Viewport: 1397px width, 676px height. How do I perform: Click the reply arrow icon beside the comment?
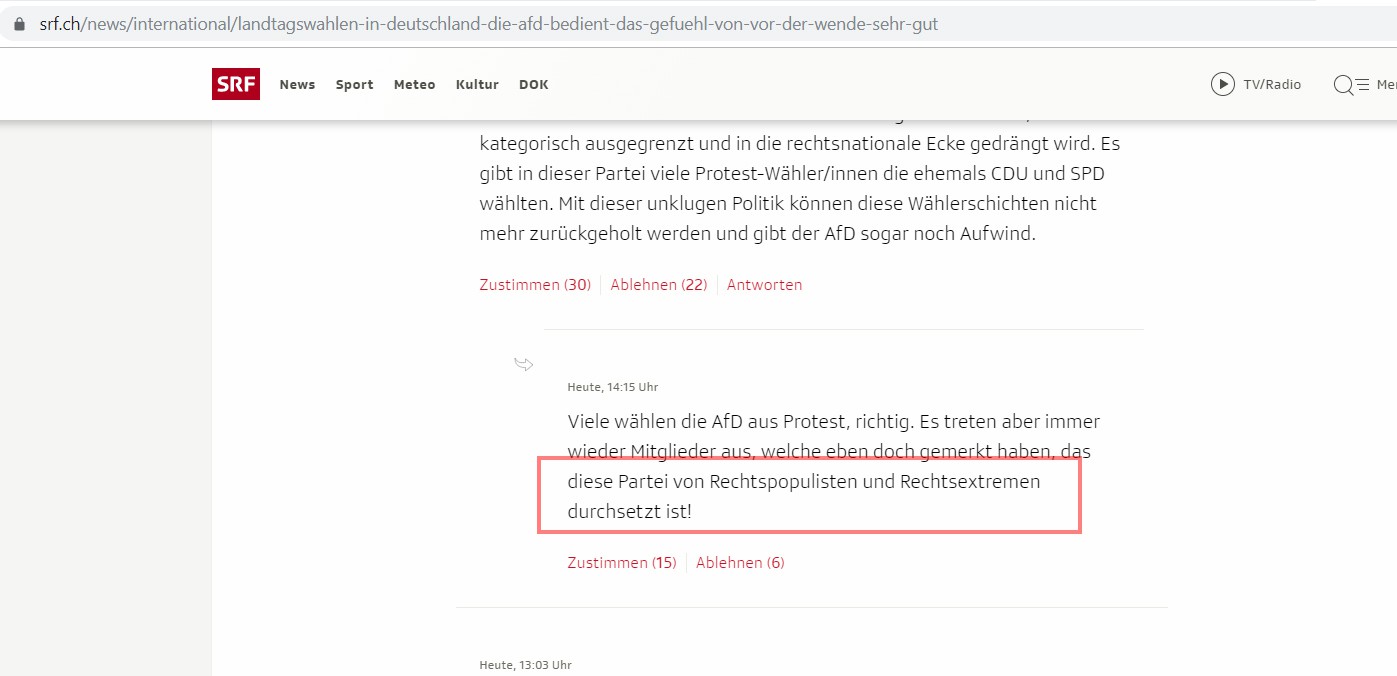tap(523, 364)
